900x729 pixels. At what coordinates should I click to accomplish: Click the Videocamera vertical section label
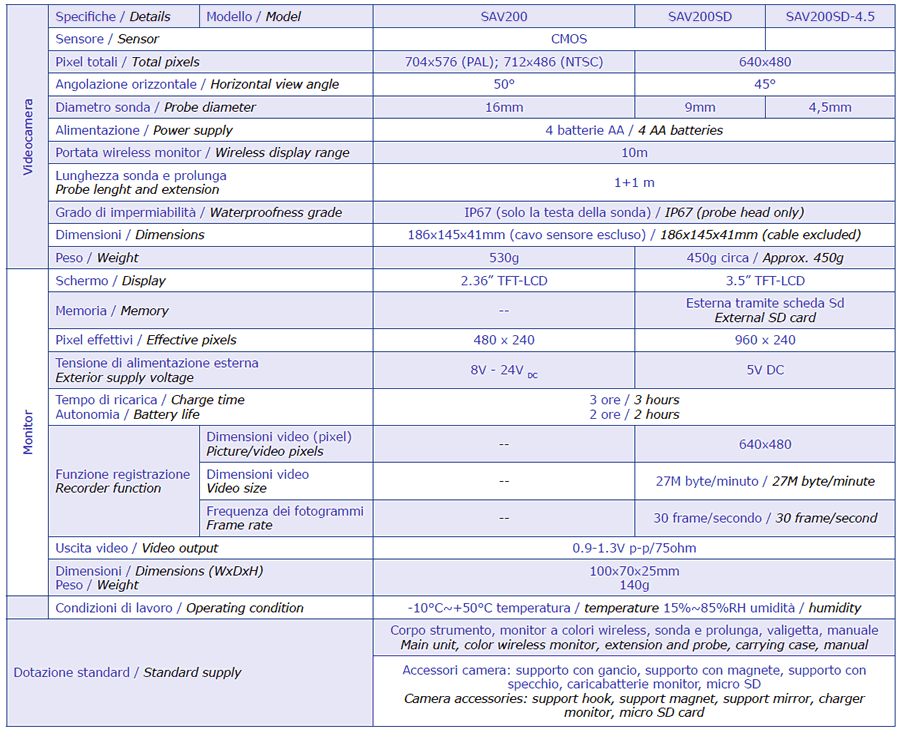pyautogui.click(x=28, y=137)
